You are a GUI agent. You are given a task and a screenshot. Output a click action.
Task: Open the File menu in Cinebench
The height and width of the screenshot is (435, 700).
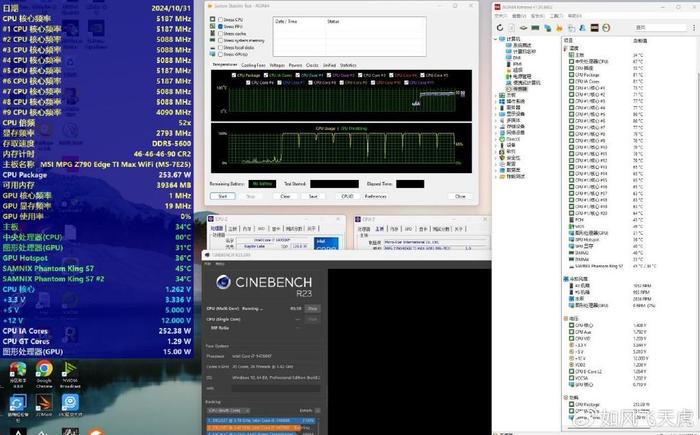pos(208,264)
